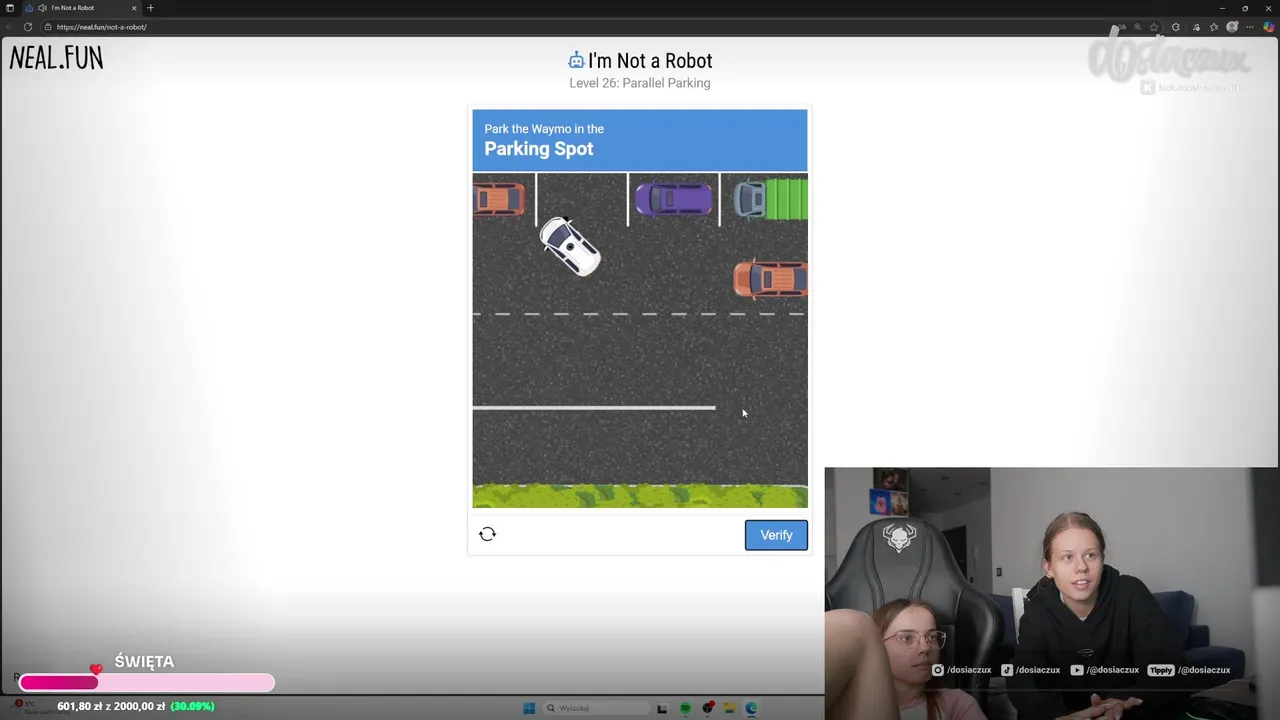Click the webcam overlay video
The width and height of the screenshot is (1280, 720).
1052,593
